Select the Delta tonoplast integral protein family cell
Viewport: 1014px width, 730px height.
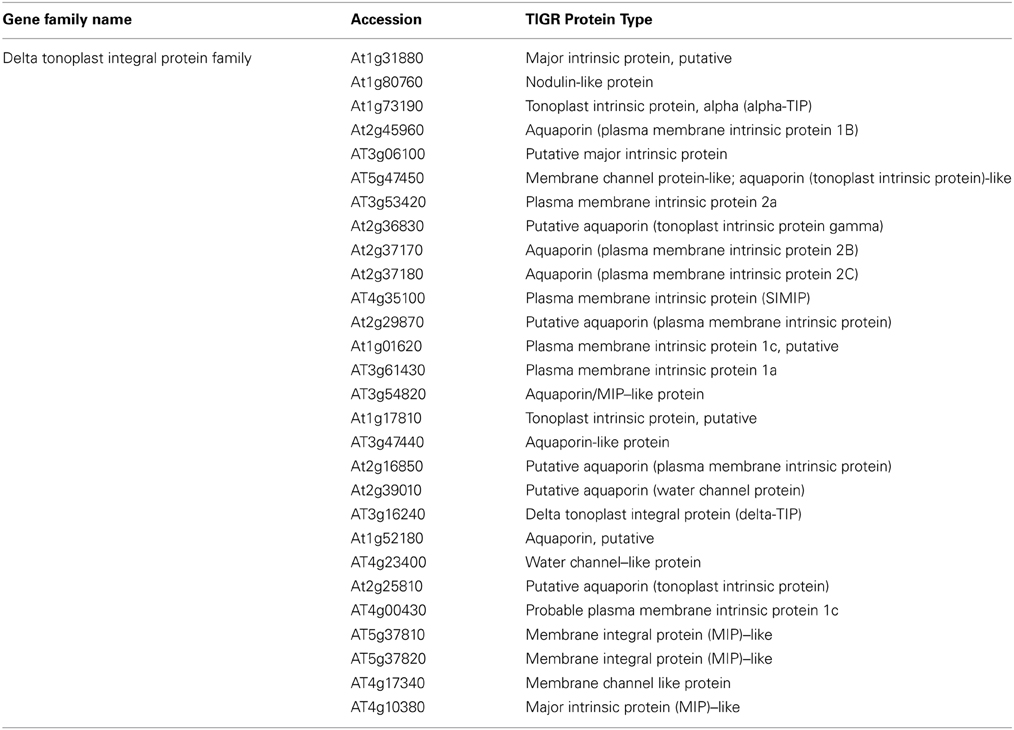coord(128,58)
